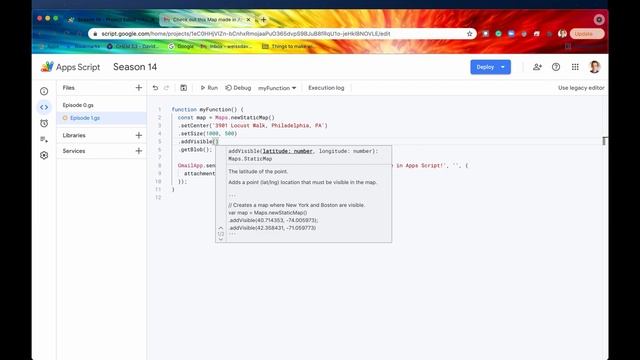Switch to Use legacy editor

pos(581,88)
